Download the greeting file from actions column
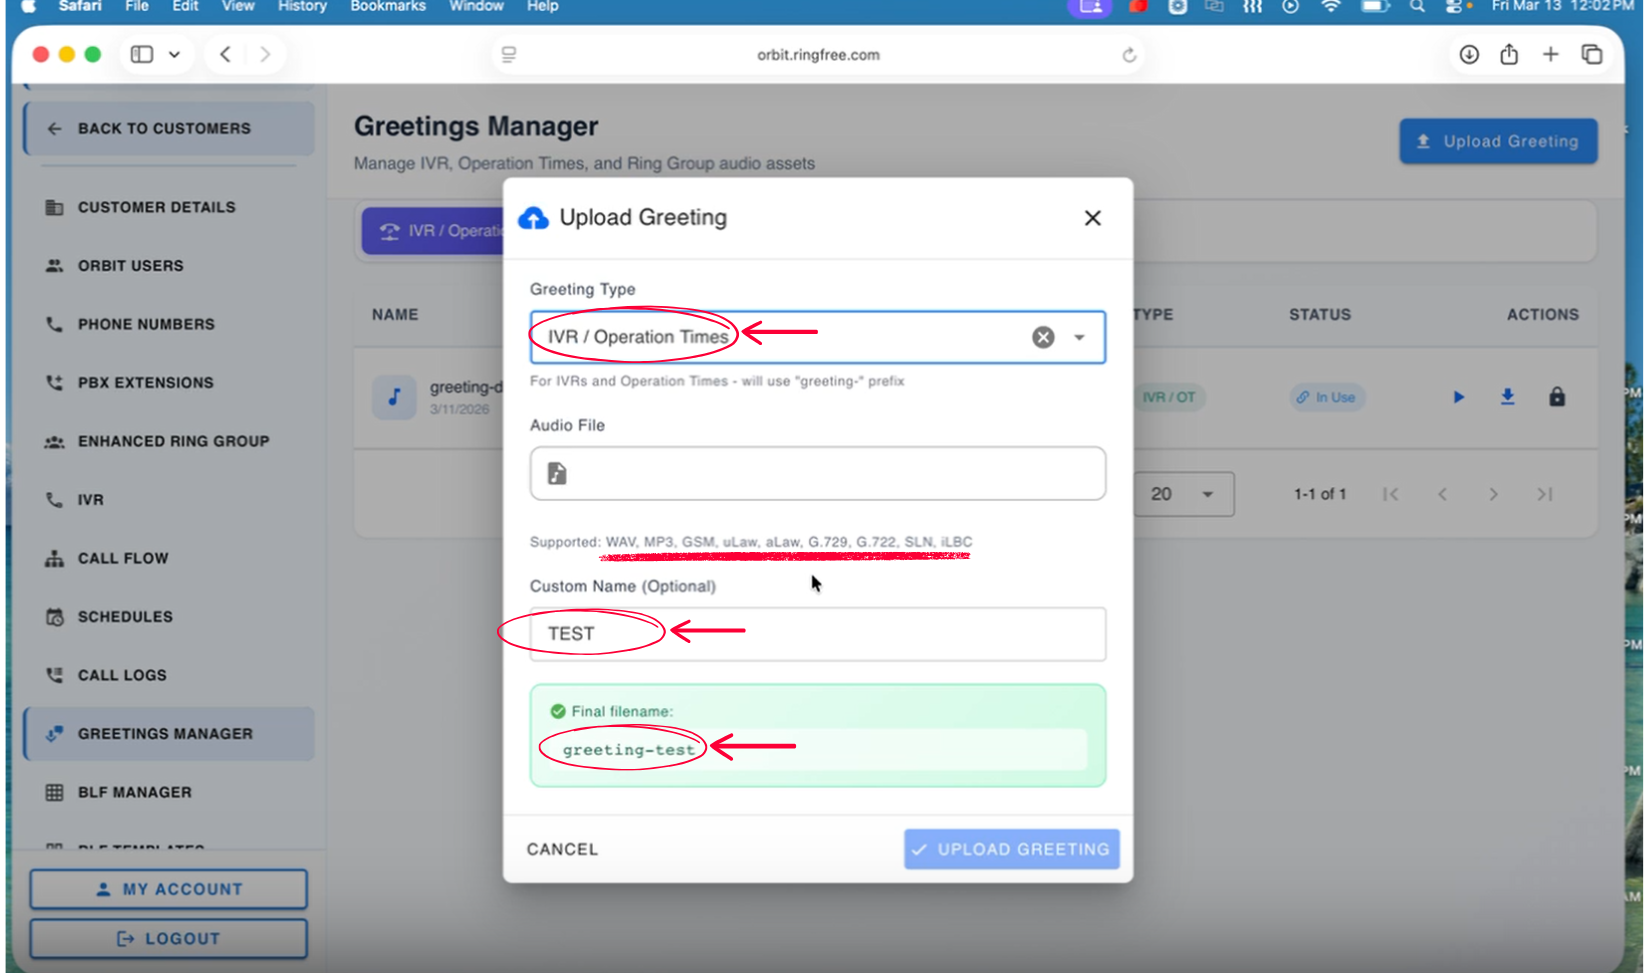Screen dimensions: 1649x973 tap(1507, 397)
